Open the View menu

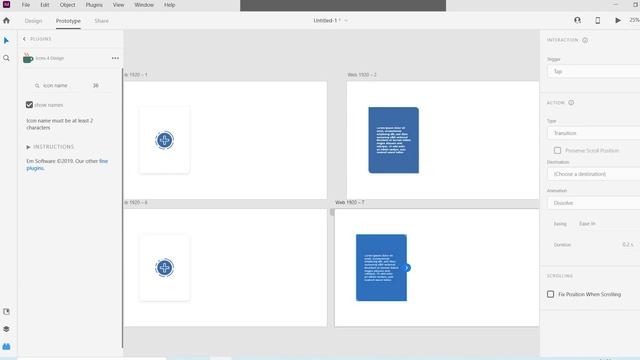click(118, 5)
